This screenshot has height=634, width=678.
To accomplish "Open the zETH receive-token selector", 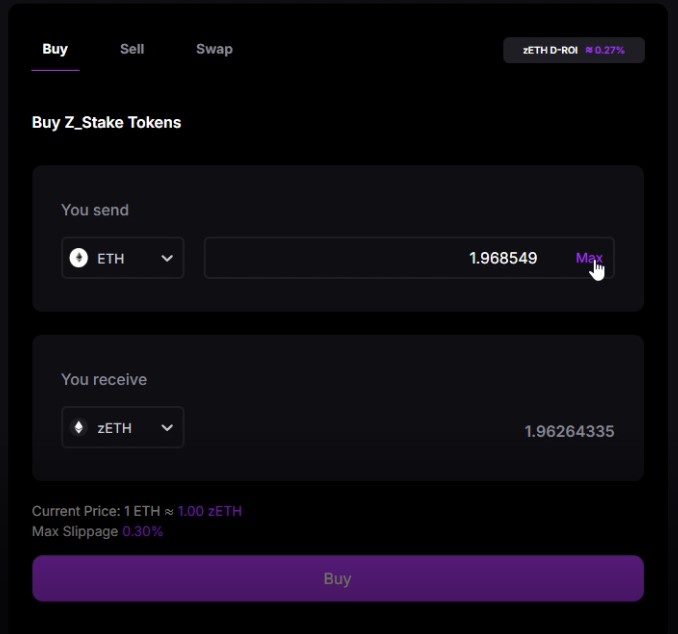I will point(123,427).
